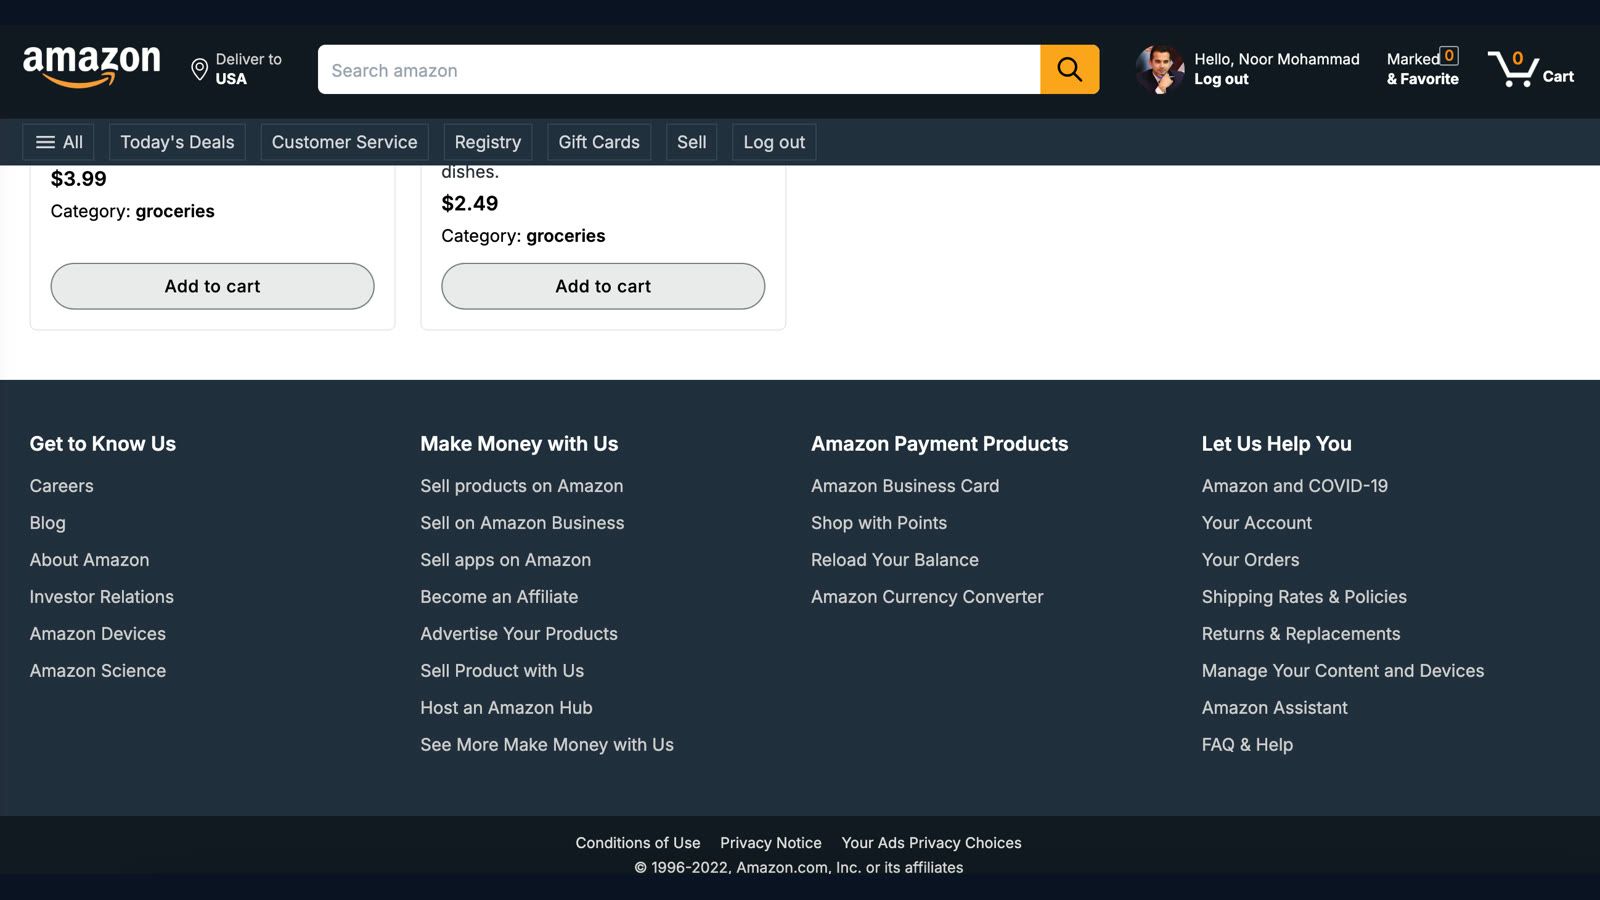Click Log out under Hello, Noor Mohammad
Screen dimensions: 1600x900
(x=1221, y=79)
